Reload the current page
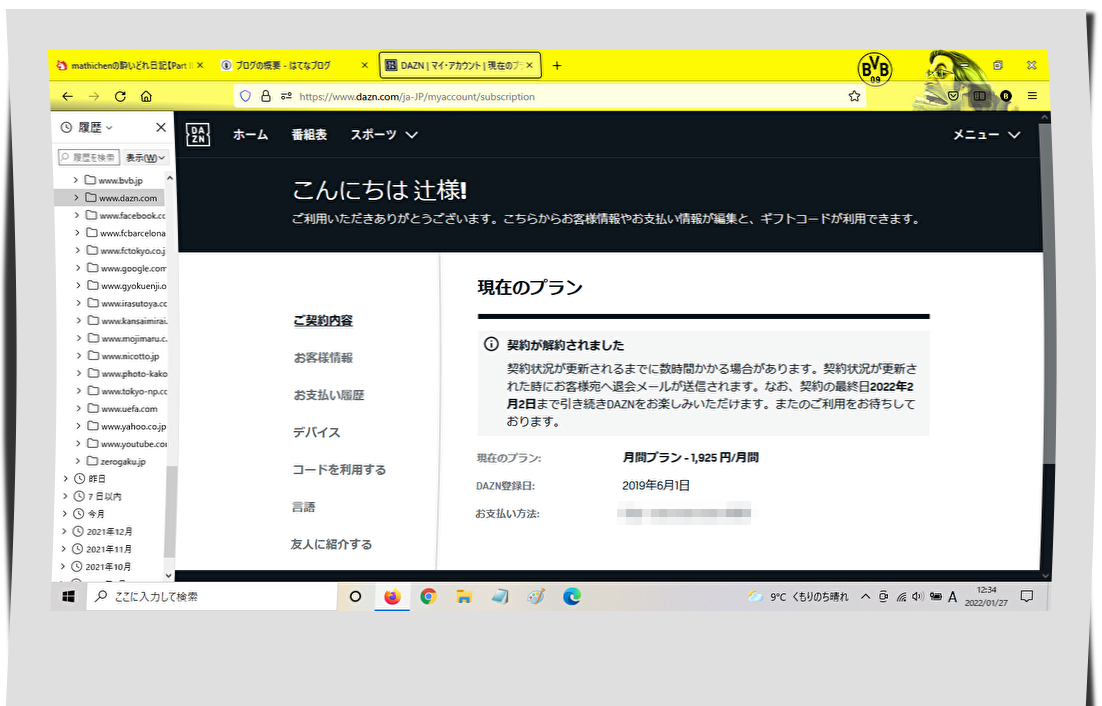Image resolution: width=1102 pixels, height=706 pixels. pos(120,96)
